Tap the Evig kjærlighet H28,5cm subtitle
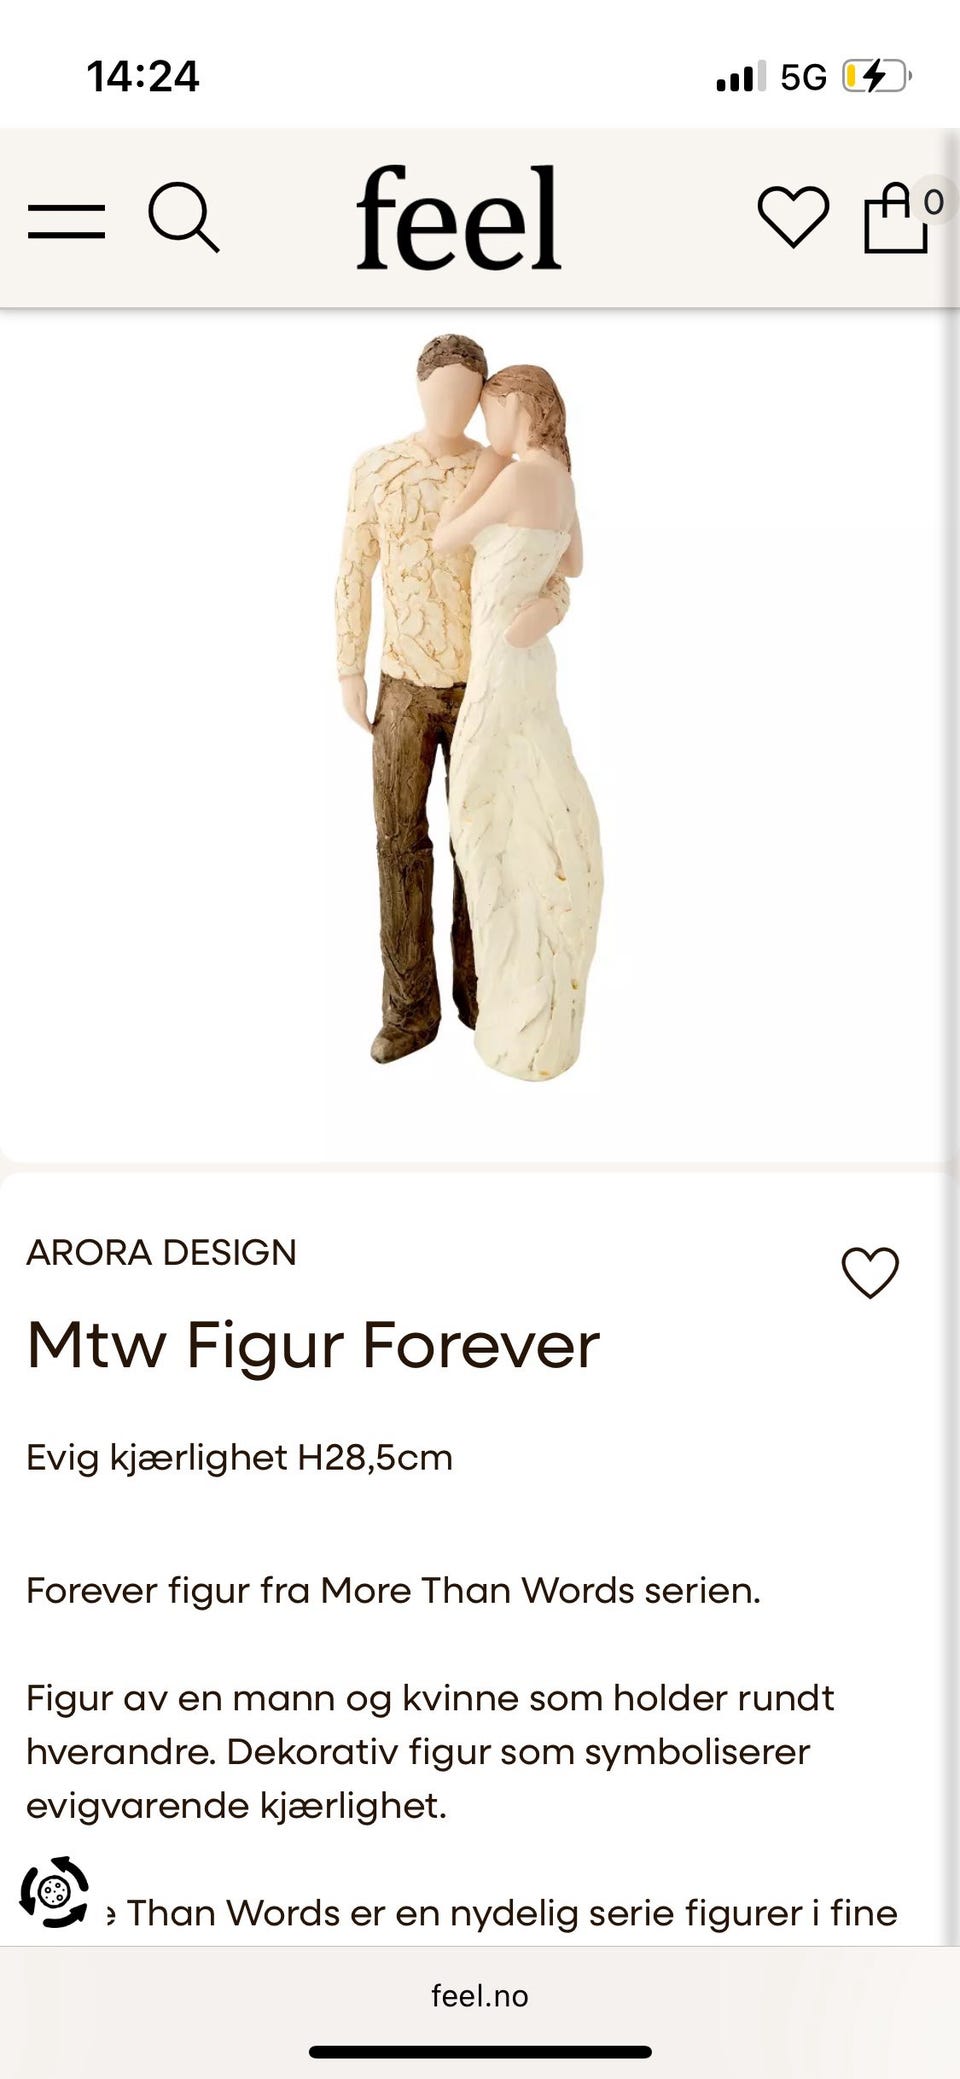The height and width of the screenshot is (2079, 960). [x=239, y=1458]
